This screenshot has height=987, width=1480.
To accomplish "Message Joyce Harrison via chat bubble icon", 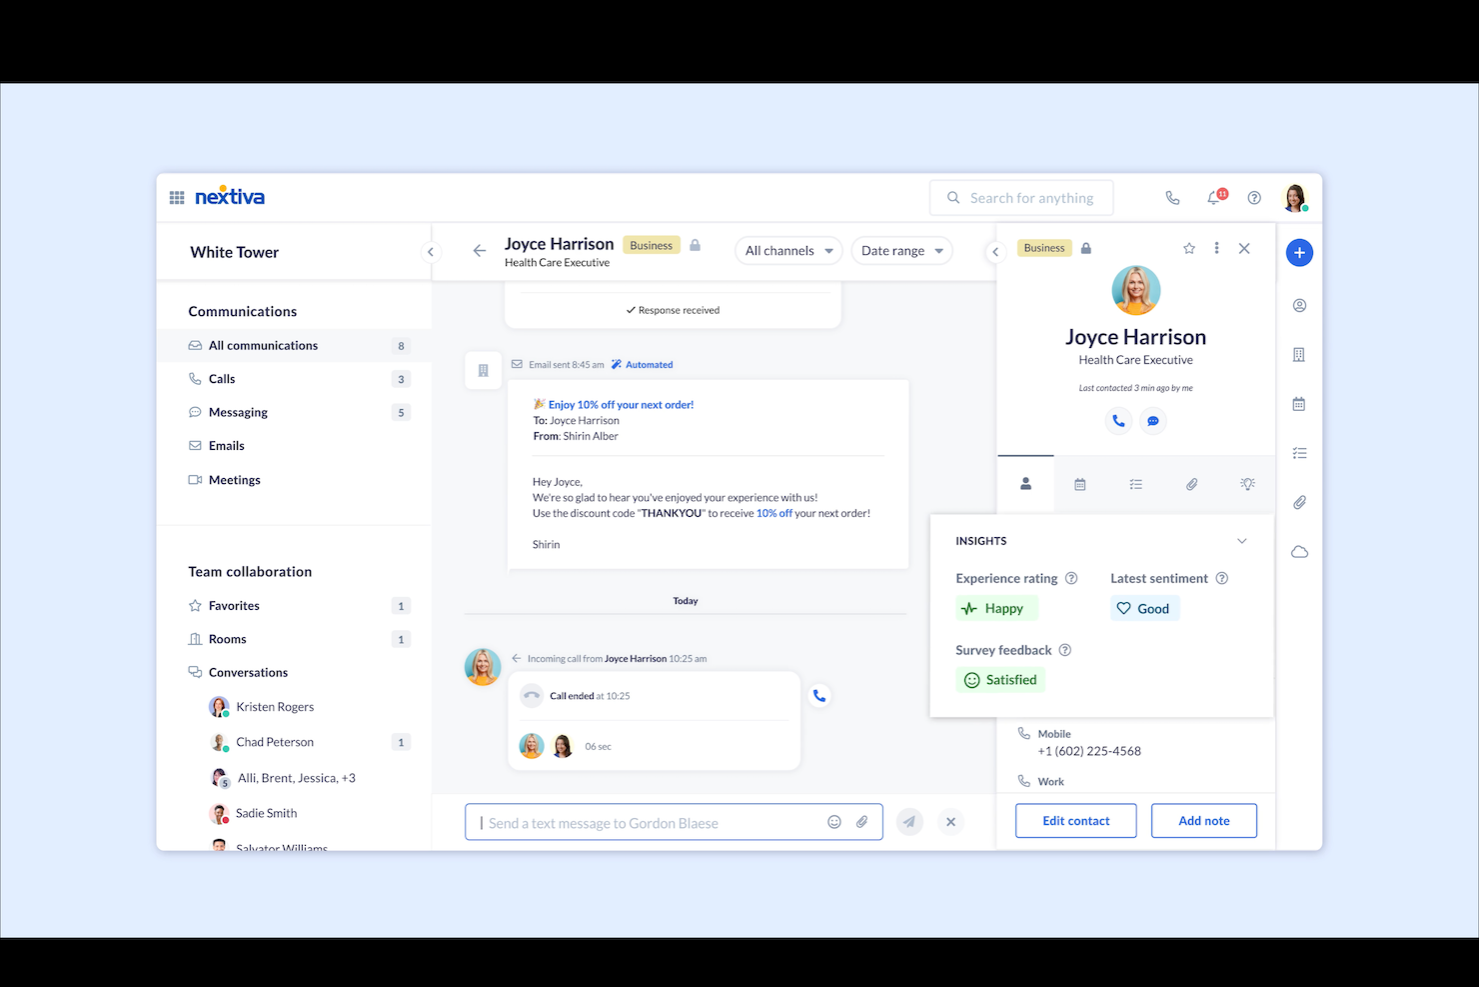I will (1153, 421).
